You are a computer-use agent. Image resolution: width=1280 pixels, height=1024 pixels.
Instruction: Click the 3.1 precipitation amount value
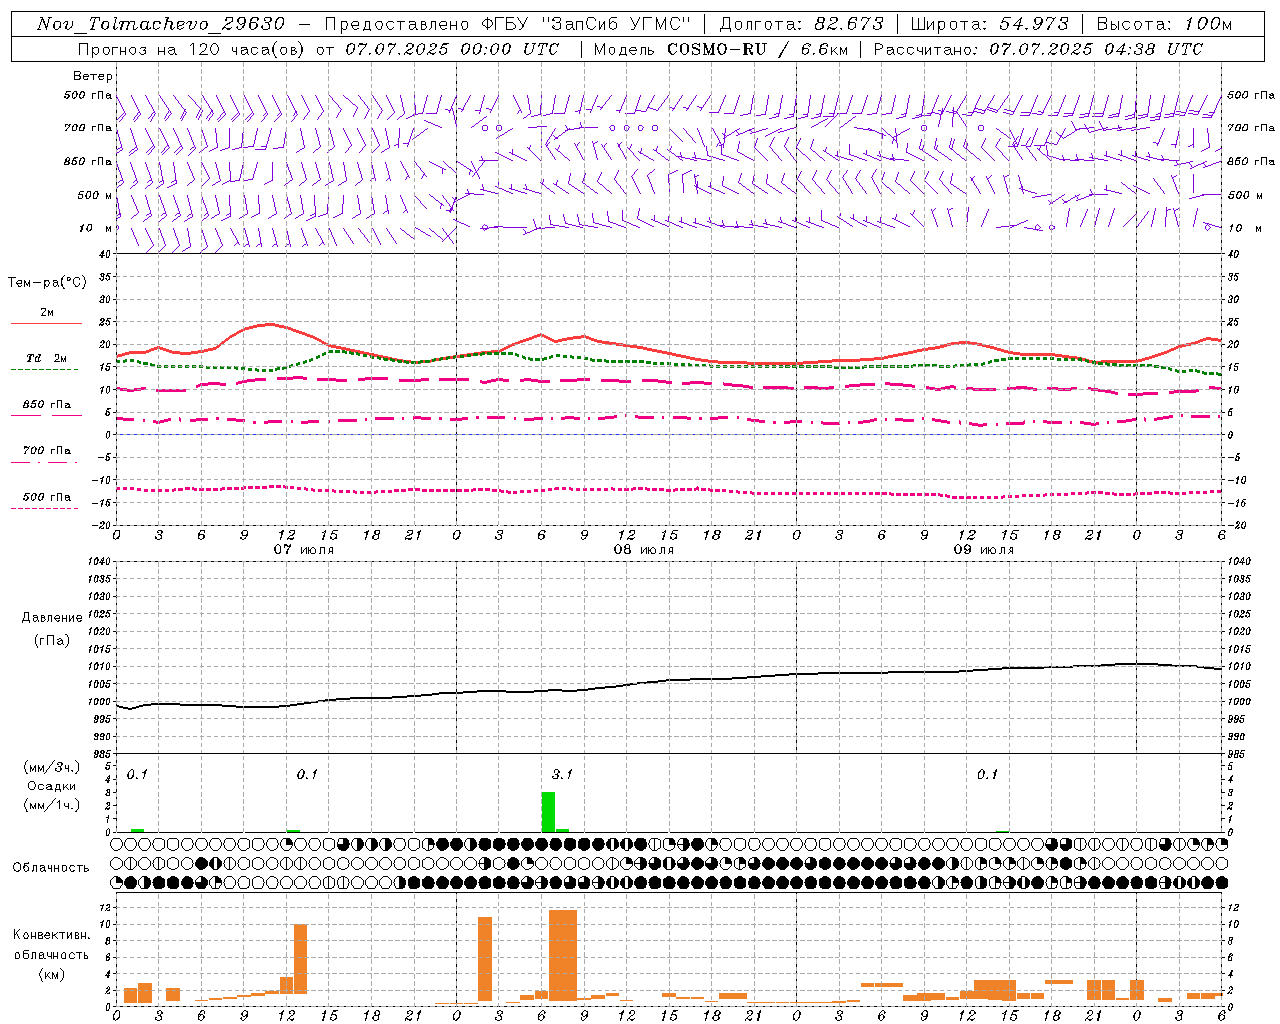tap(562, 774)
